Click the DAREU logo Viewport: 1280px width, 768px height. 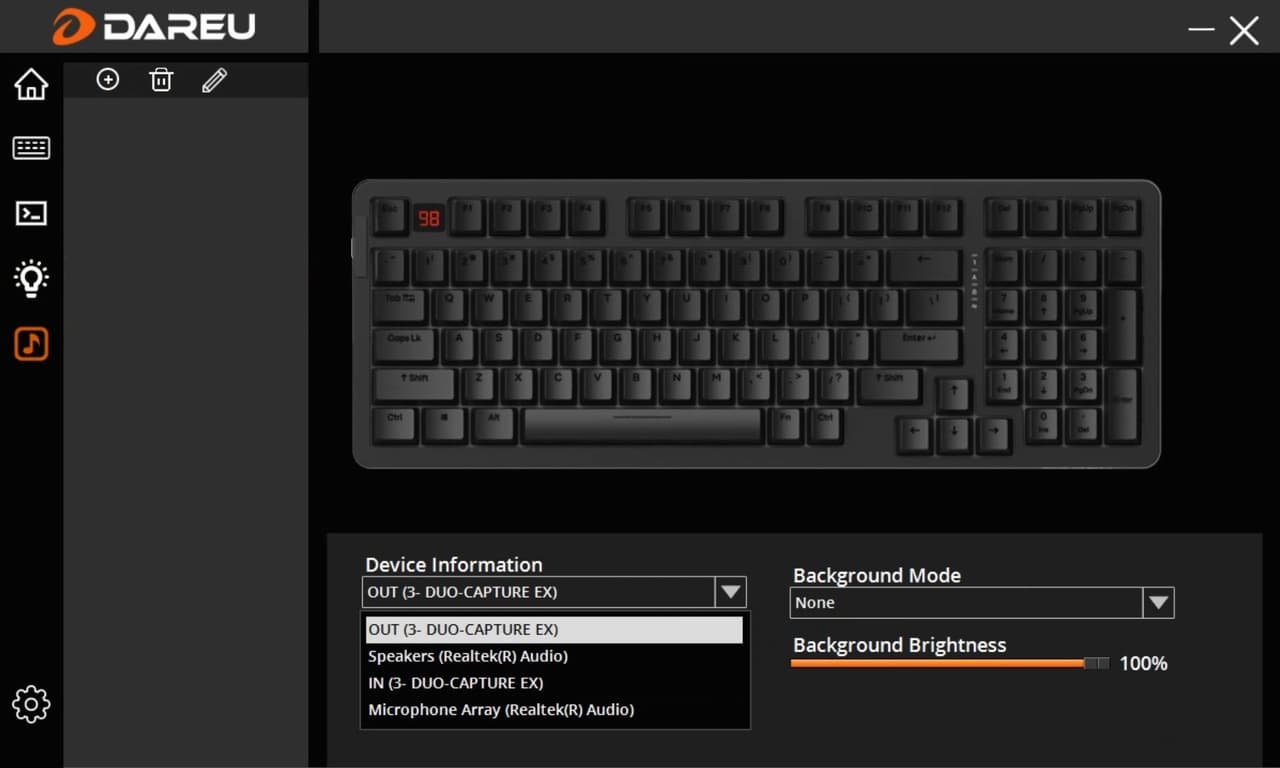(154, 26)
